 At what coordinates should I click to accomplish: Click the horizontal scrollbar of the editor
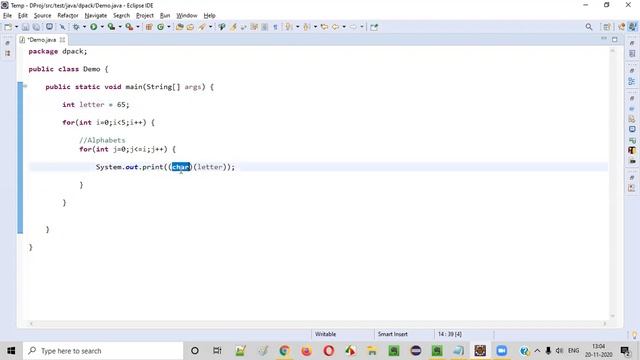click(318, 324)
